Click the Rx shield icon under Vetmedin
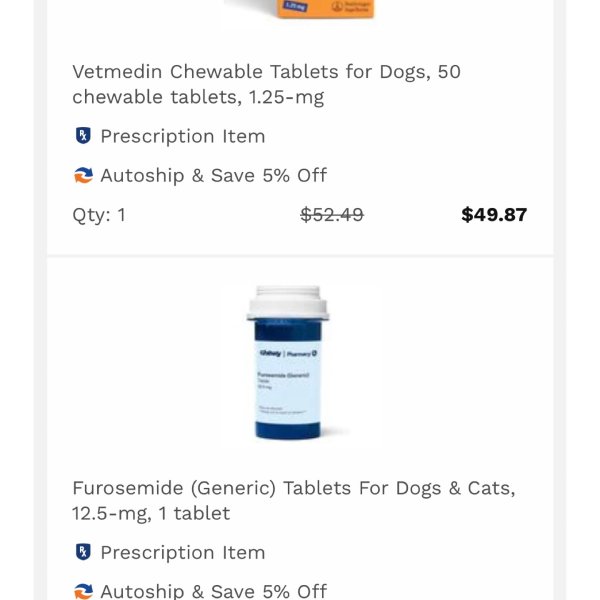This screenshot has height=600, width=600. tap(83, 136)
